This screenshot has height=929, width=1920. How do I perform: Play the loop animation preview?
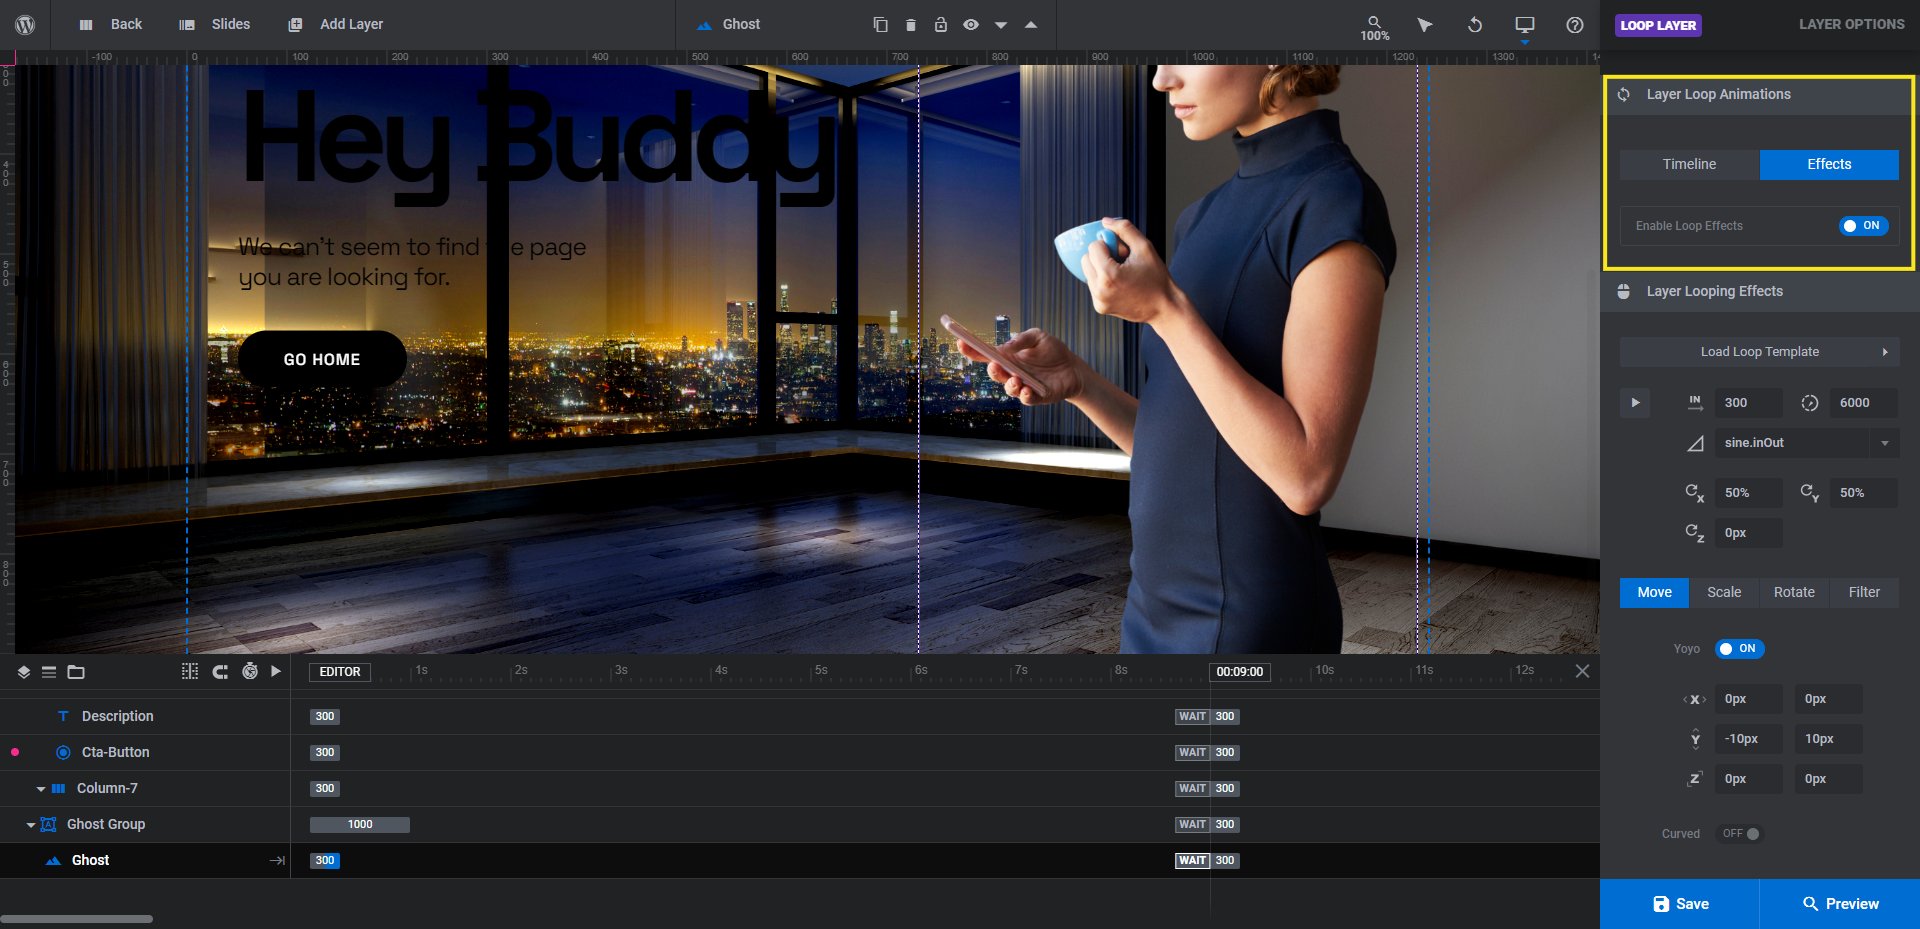(x=1635, y=403)
